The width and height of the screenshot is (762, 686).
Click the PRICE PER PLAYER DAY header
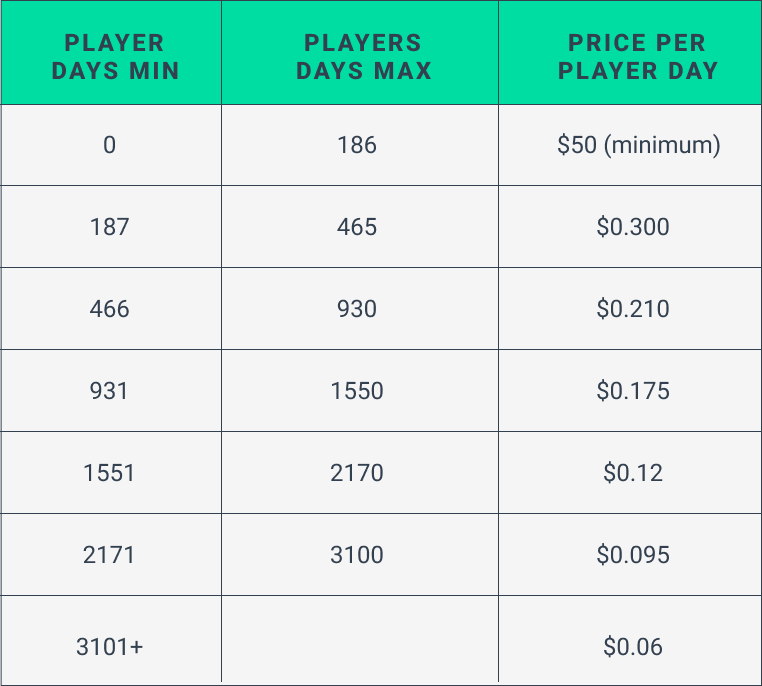coord(630,52)
